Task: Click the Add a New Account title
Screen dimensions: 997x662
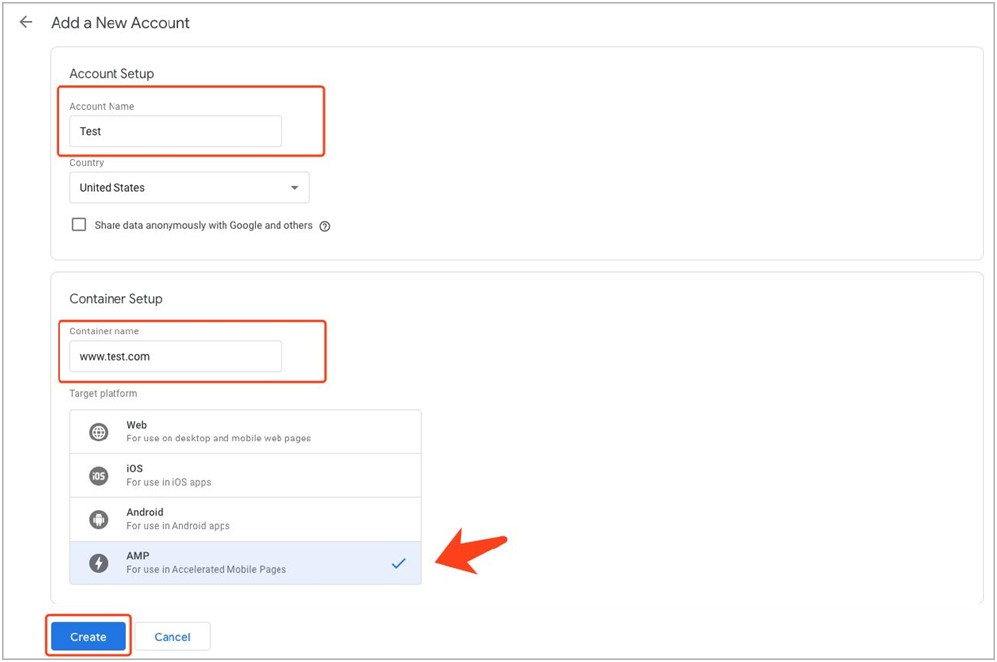Action: pyautogui.click(x=120, y=22)
